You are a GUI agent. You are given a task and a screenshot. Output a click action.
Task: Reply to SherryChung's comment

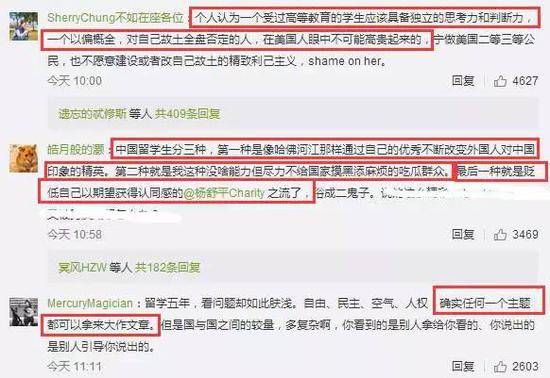[x=463, y=81]
